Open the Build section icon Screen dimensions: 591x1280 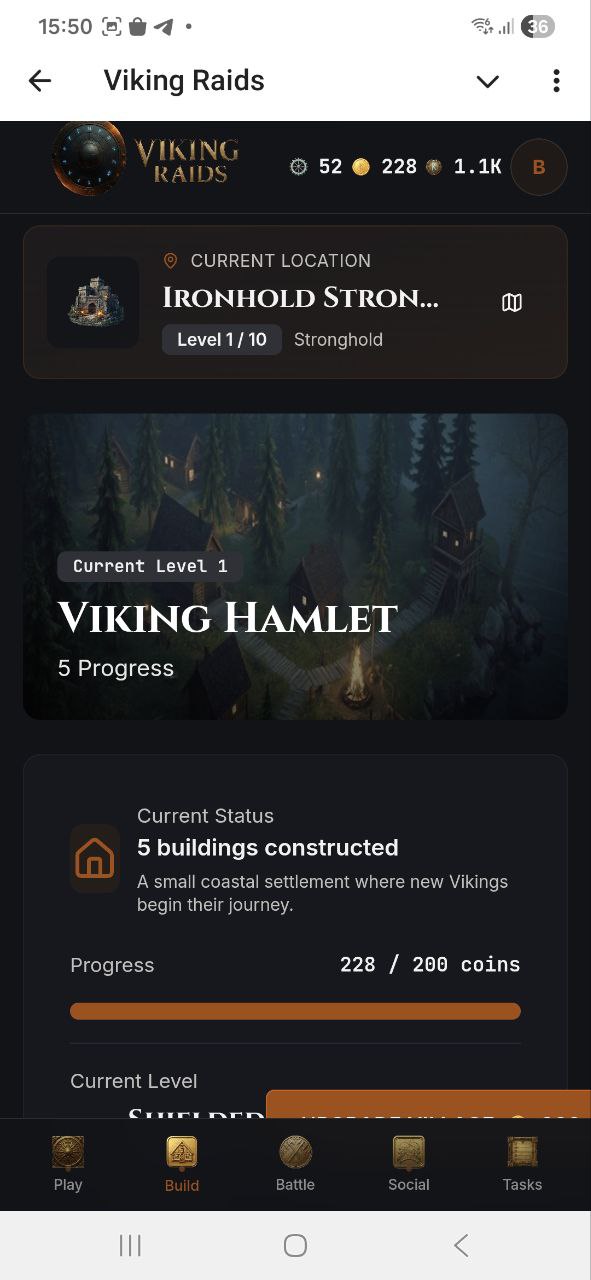(x=181, y=1160)
